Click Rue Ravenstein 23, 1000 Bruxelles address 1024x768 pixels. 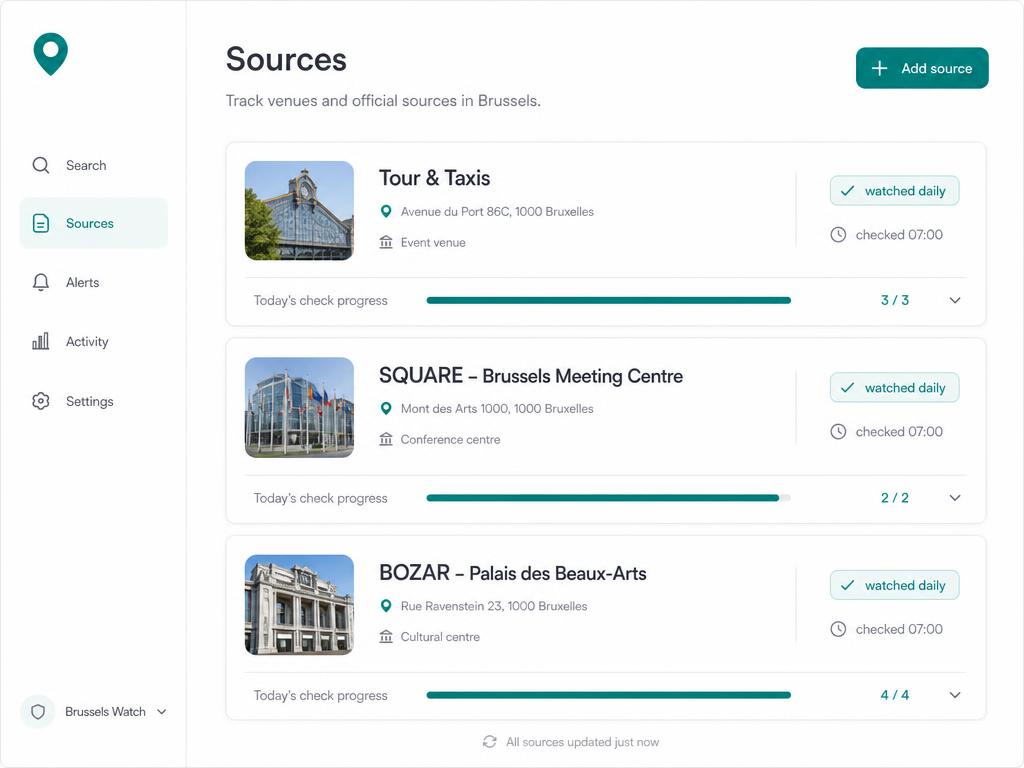(x=494, y=606)
